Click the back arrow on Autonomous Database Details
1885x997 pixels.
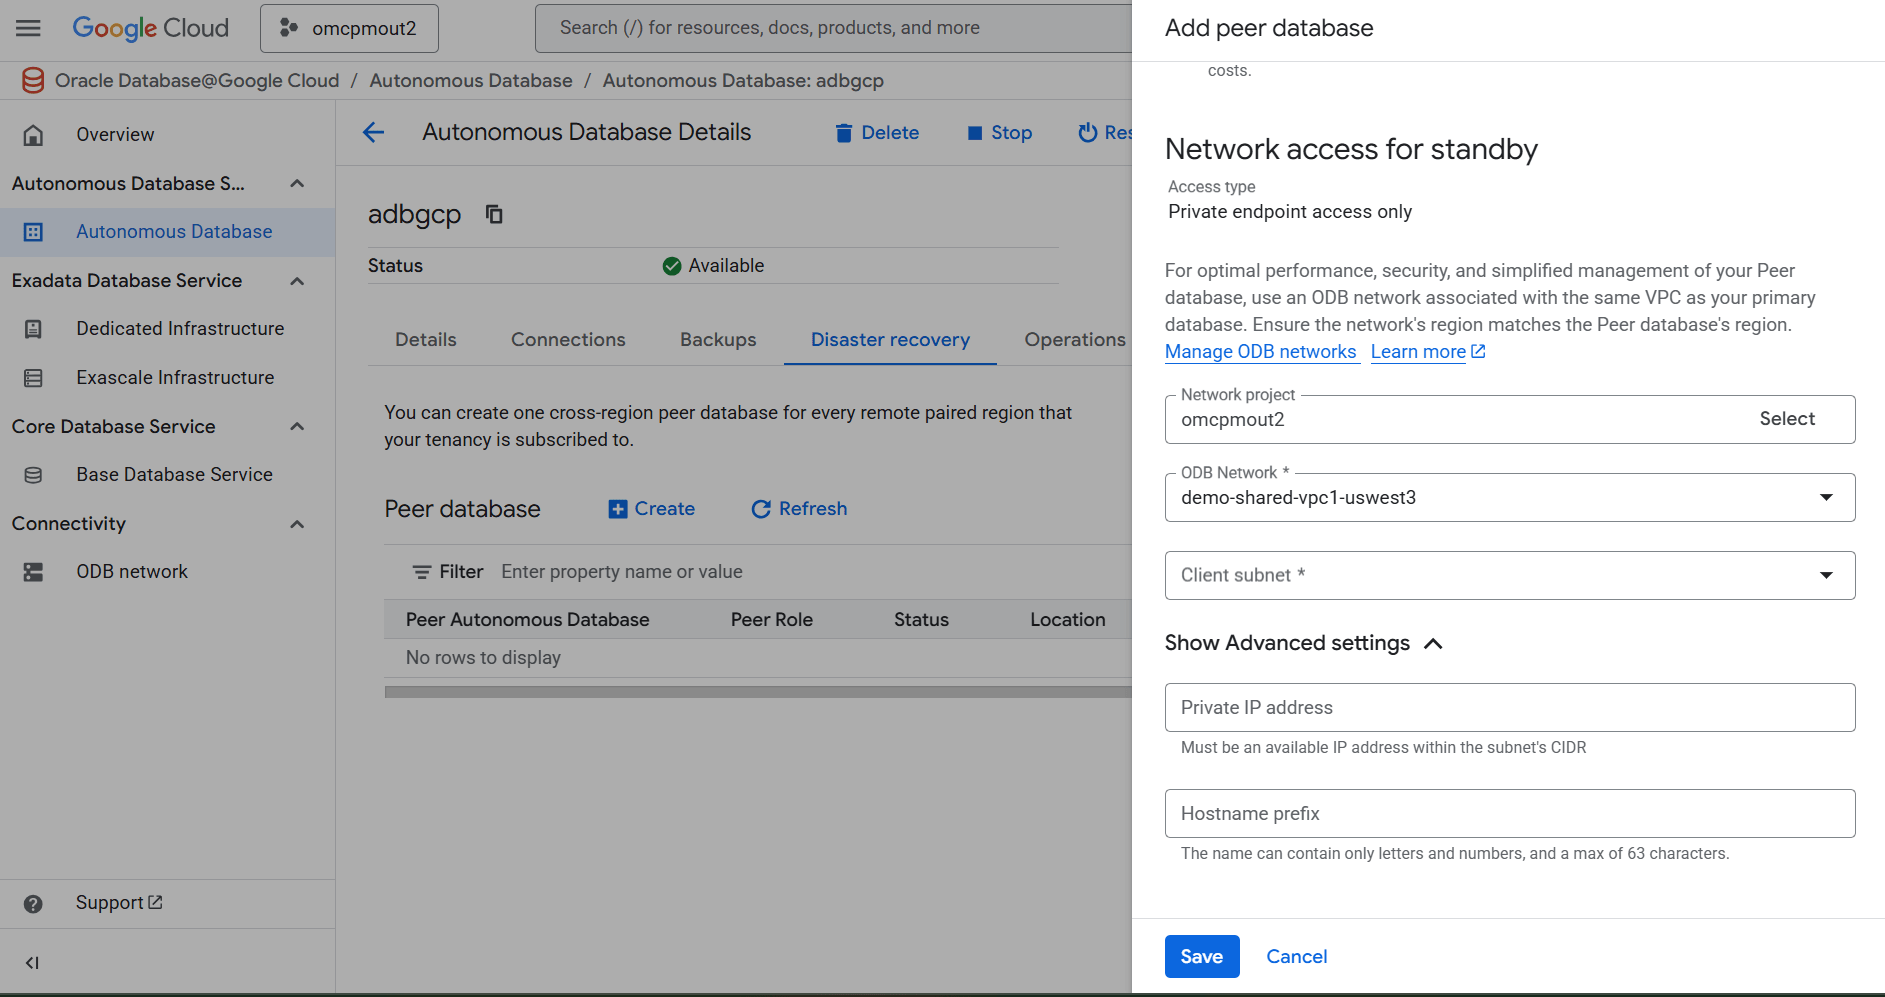coord(372,131)
